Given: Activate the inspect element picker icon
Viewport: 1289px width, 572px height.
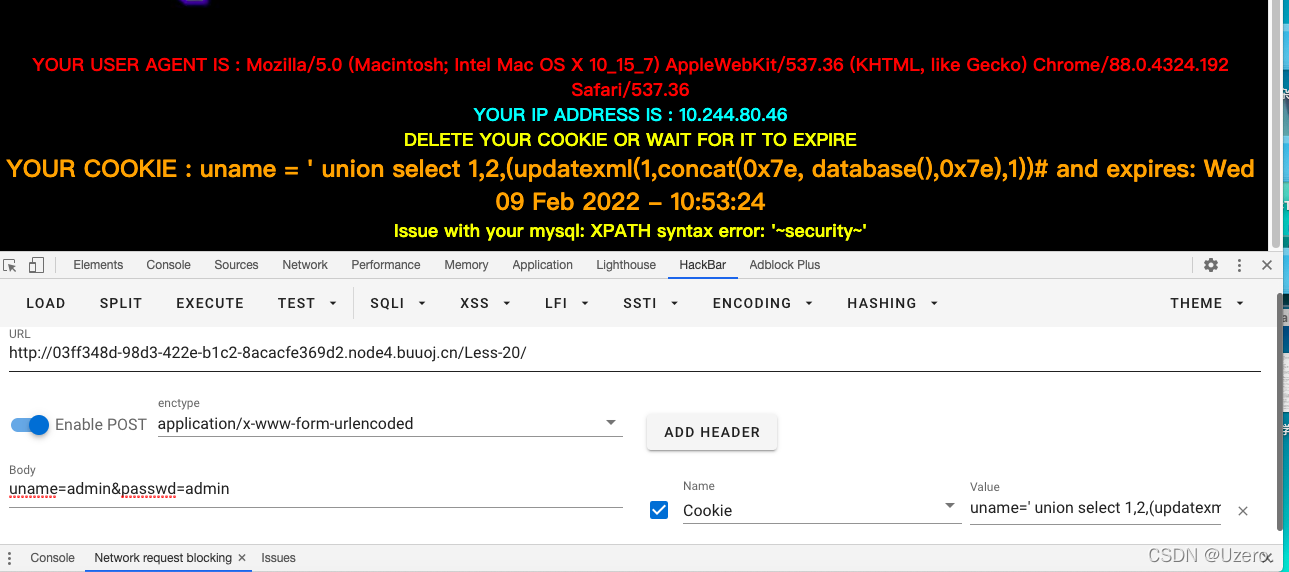Looking at the screenshot, I should [11, 265].
